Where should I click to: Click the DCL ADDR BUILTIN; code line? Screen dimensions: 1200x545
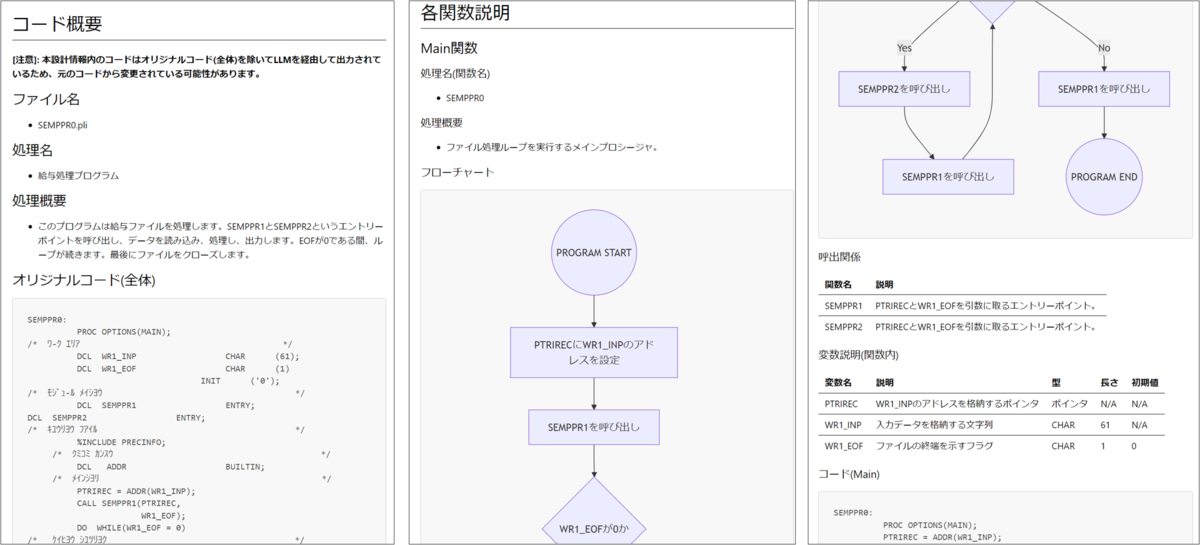coord(170,466)
